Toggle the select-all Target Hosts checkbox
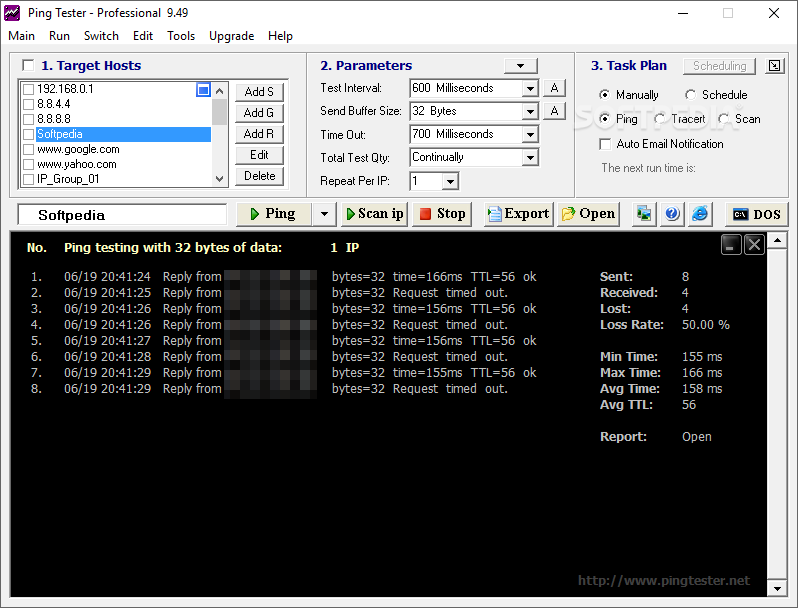This screenshot has width=798, height=608. coord(28,66)
